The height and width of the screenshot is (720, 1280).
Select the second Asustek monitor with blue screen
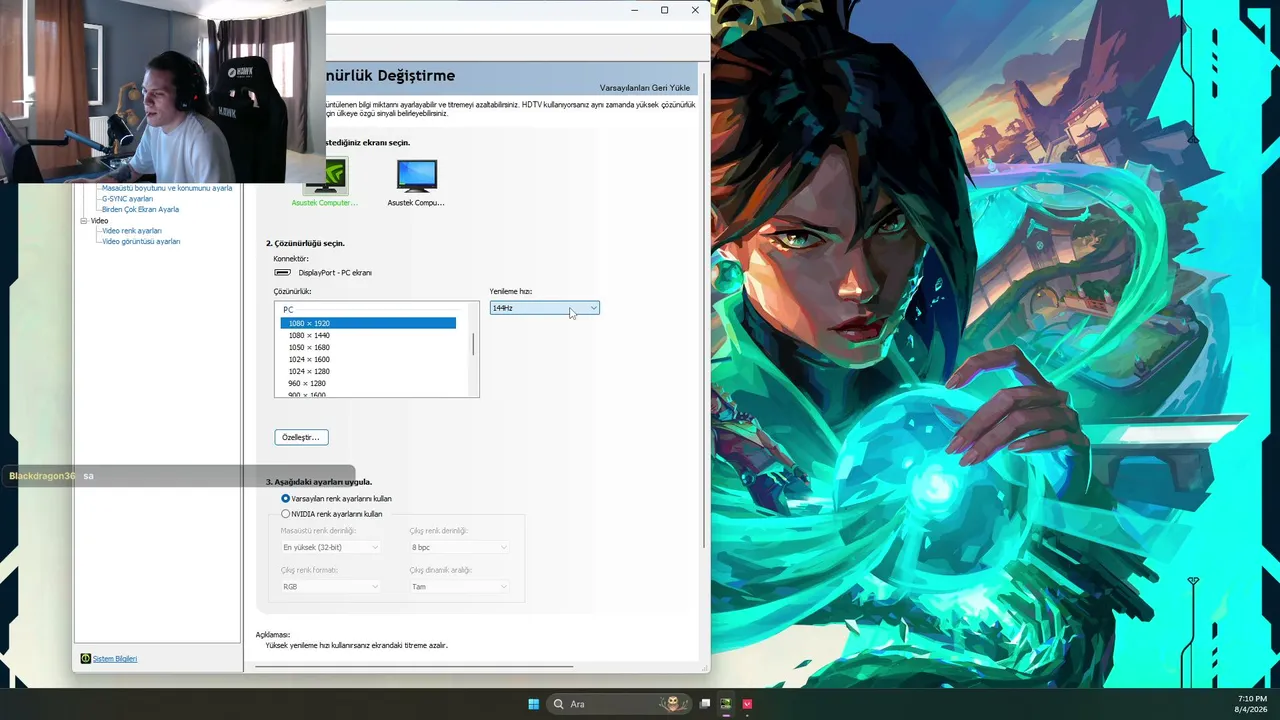click(x=416, y=175)
